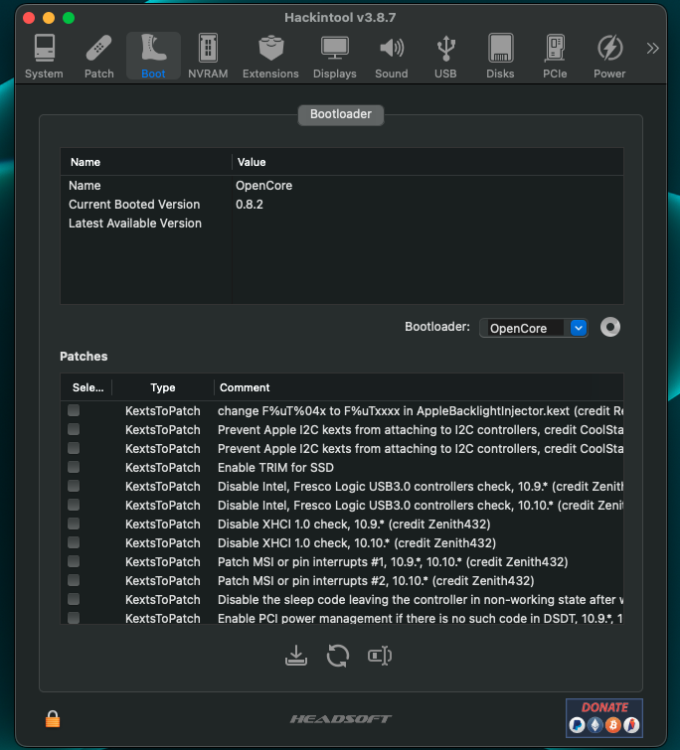Check Fresco Logic USB3.0 10.10 patch checkbox

click(x=74, y=505)
